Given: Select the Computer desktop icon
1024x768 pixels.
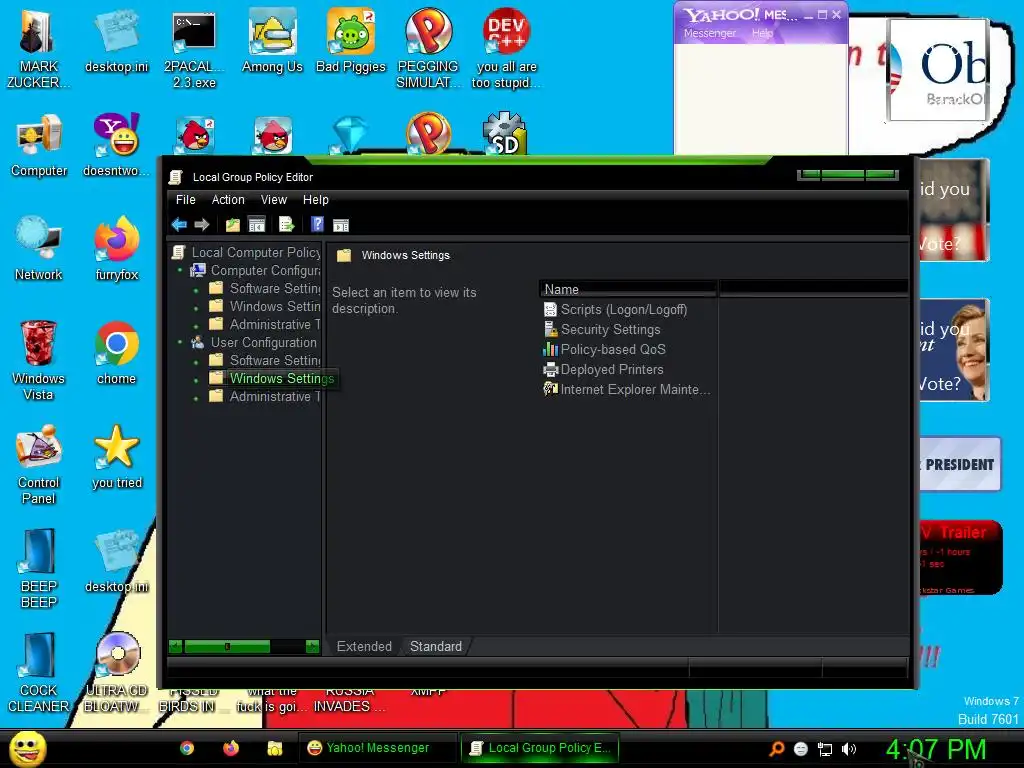Looking at the screenshot, I should [x=39, y=146].
